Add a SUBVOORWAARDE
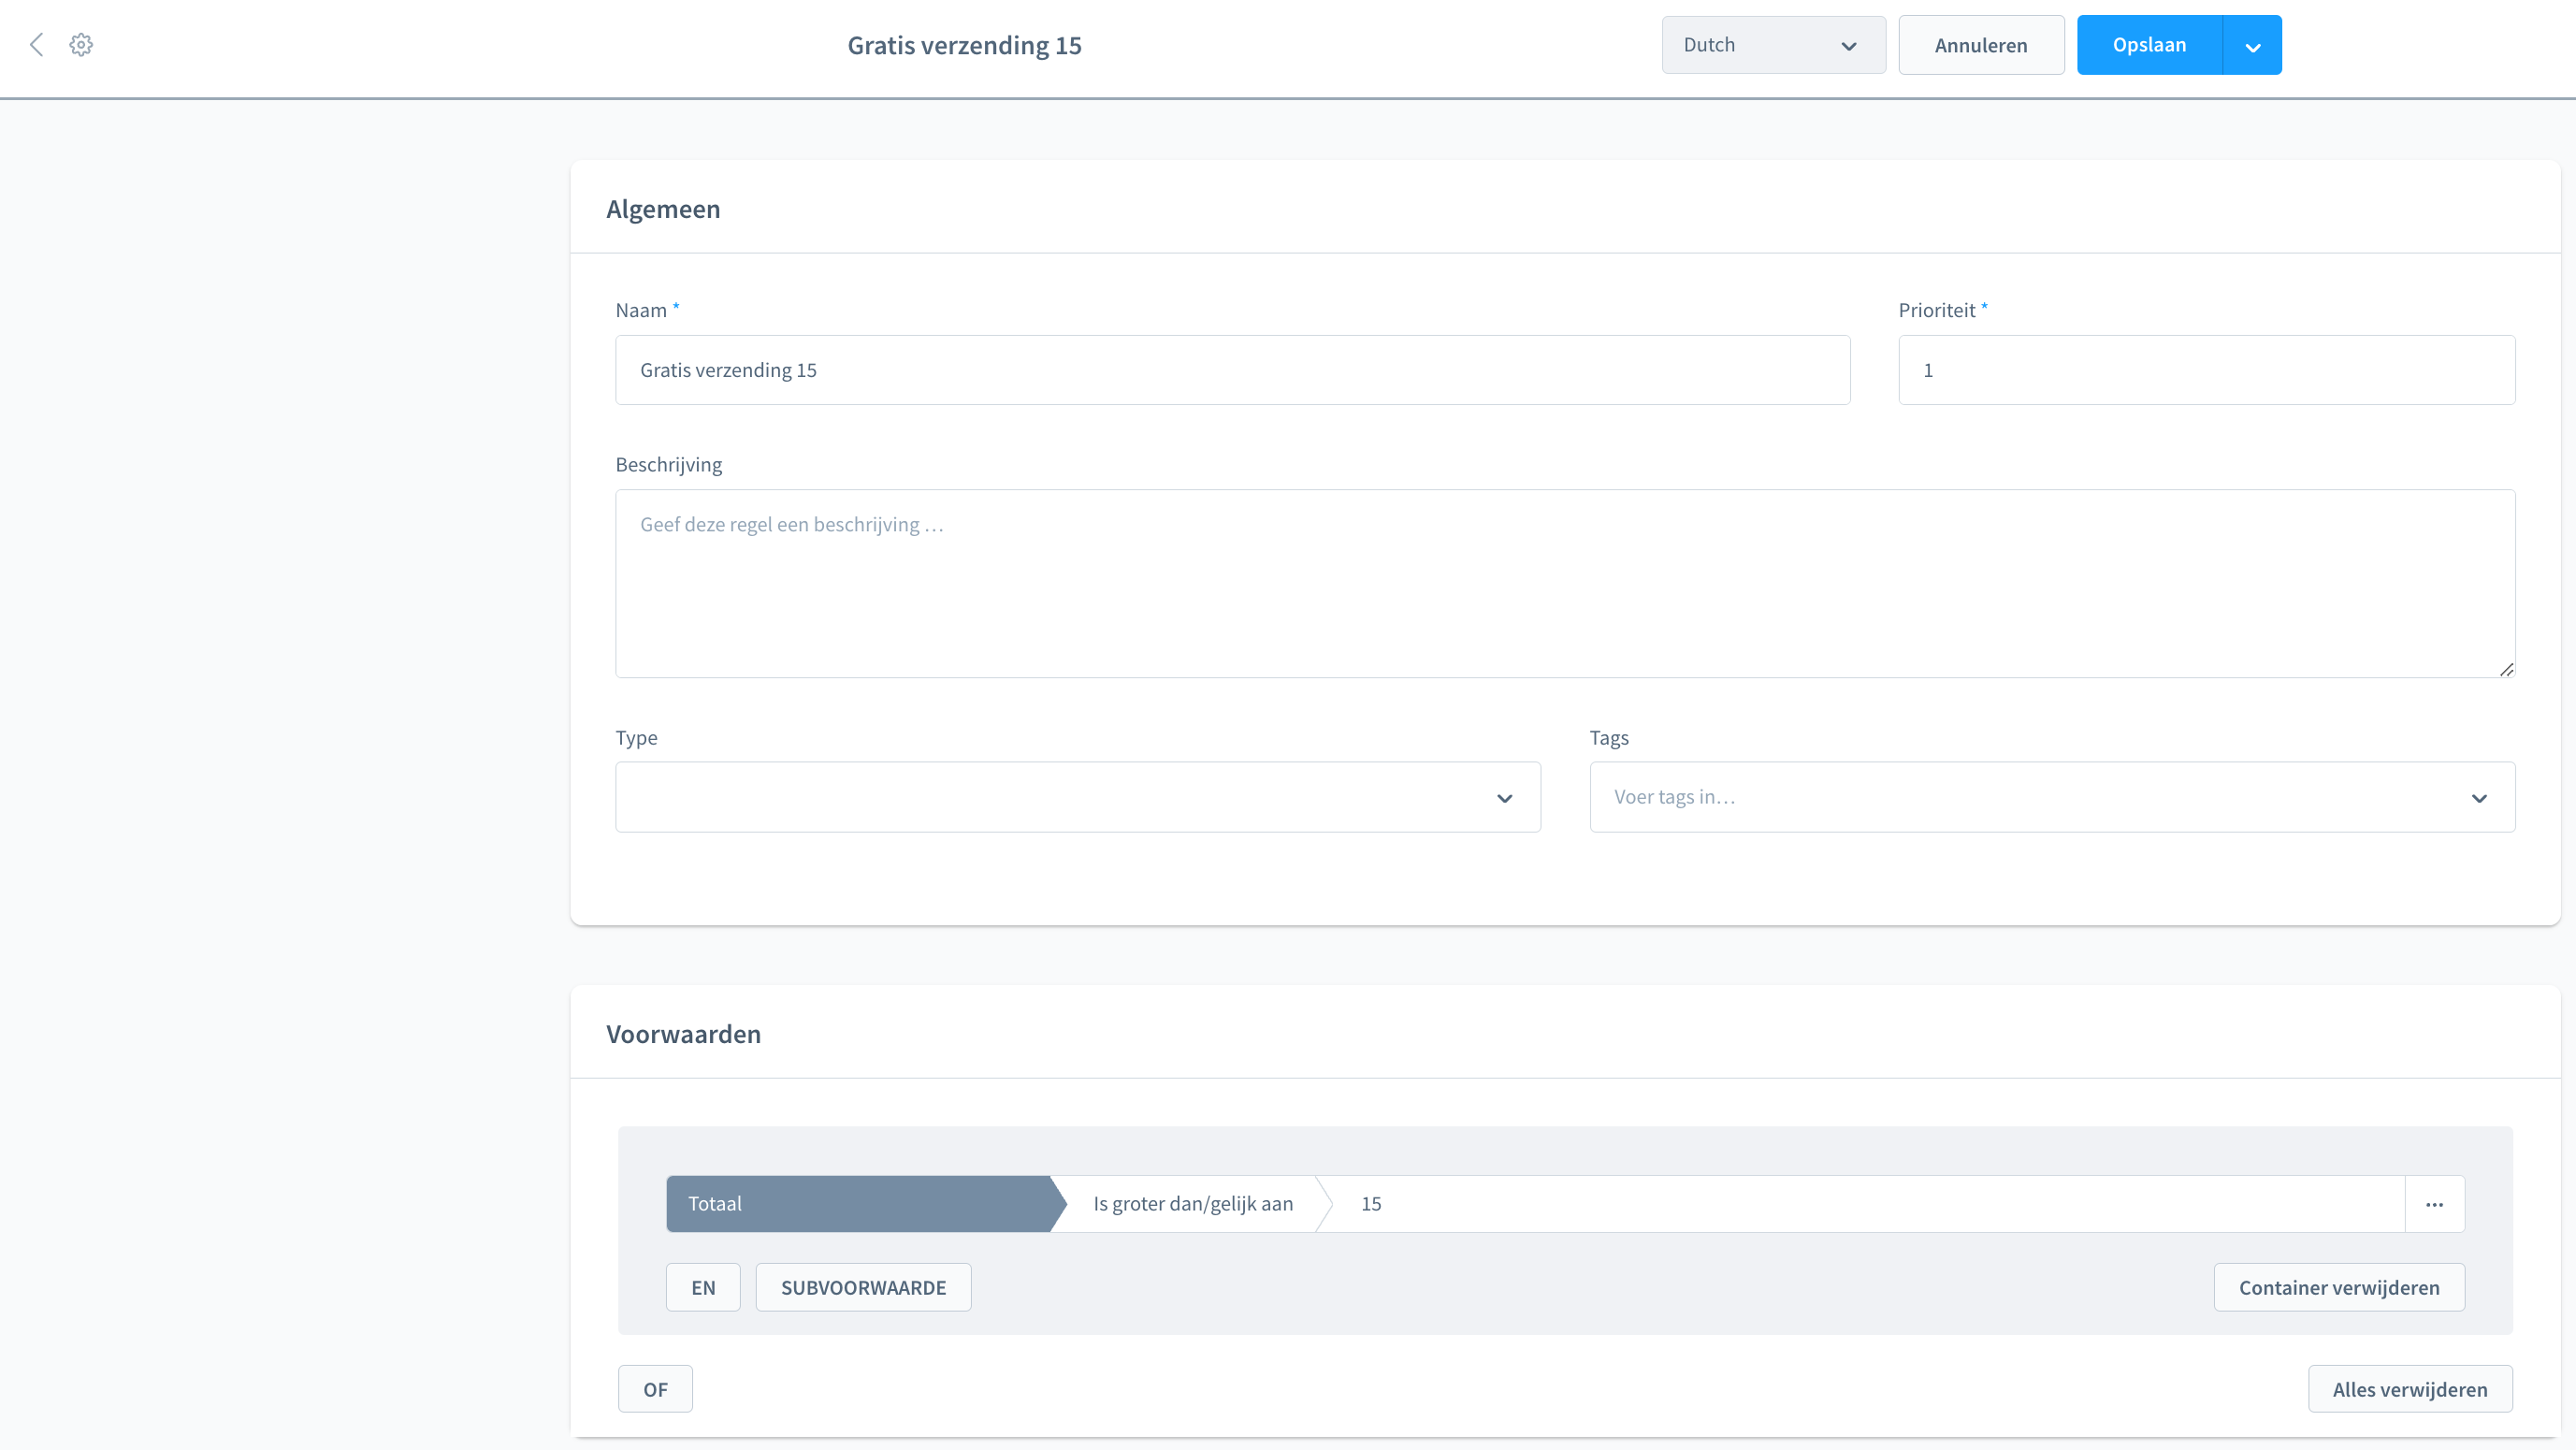The height and width of the screenshot is (1450, 2576). point(863,1287)
